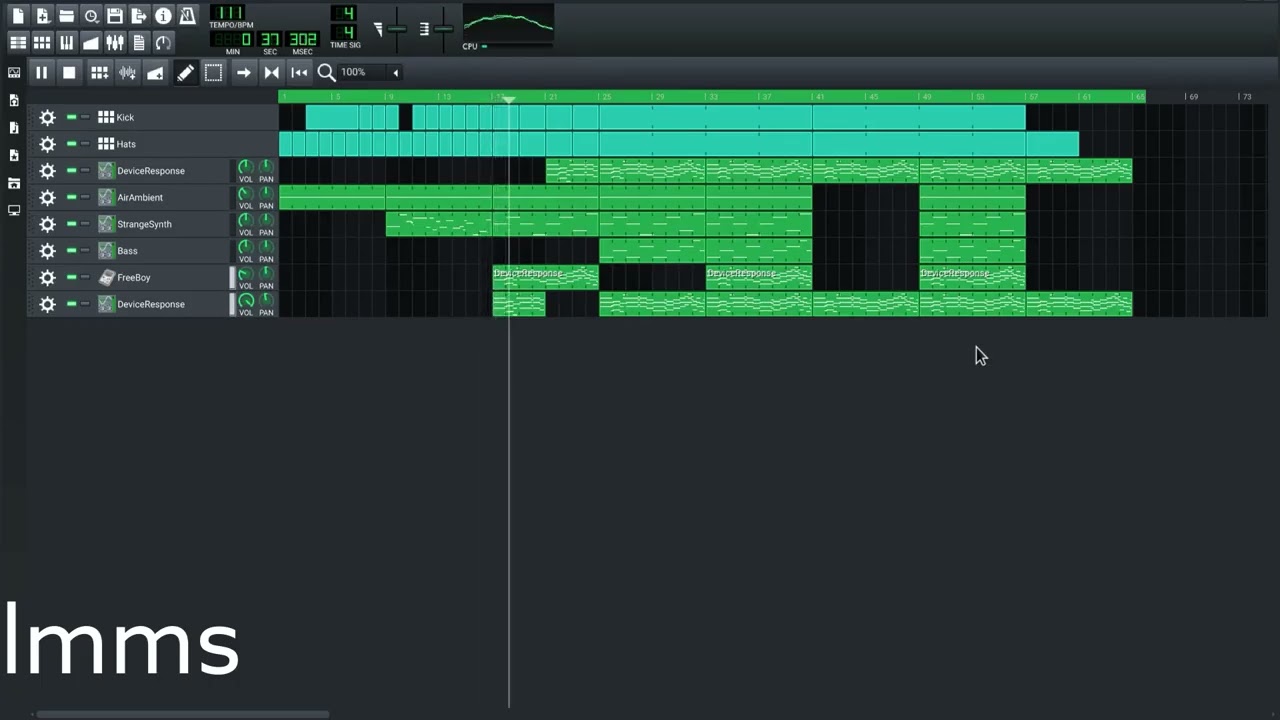Add an automation track
Viewport: 1280px width, 720px height.
click(x=155, y=72)
